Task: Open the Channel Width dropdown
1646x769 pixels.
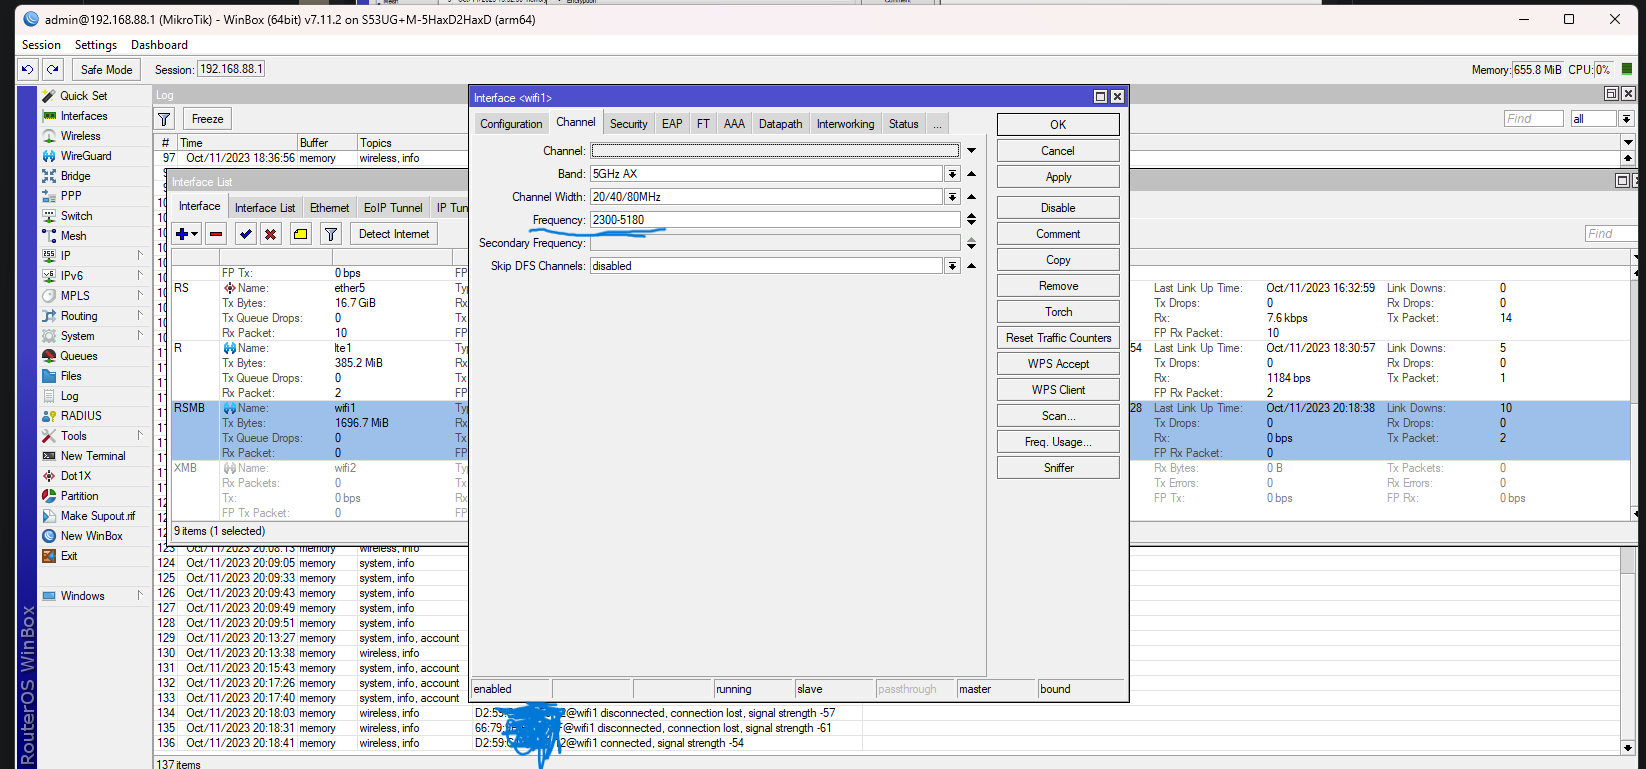Action: click(952, 197)
